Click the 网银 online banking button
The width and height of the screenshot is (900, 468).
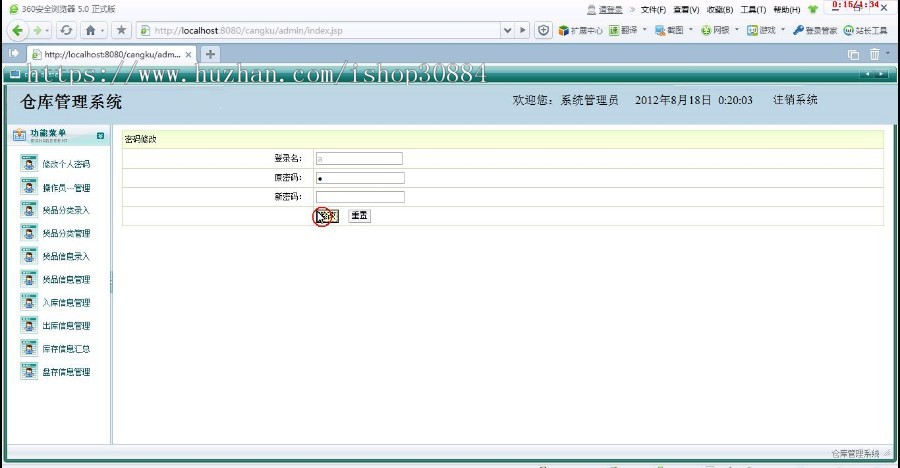click(715, 30)
